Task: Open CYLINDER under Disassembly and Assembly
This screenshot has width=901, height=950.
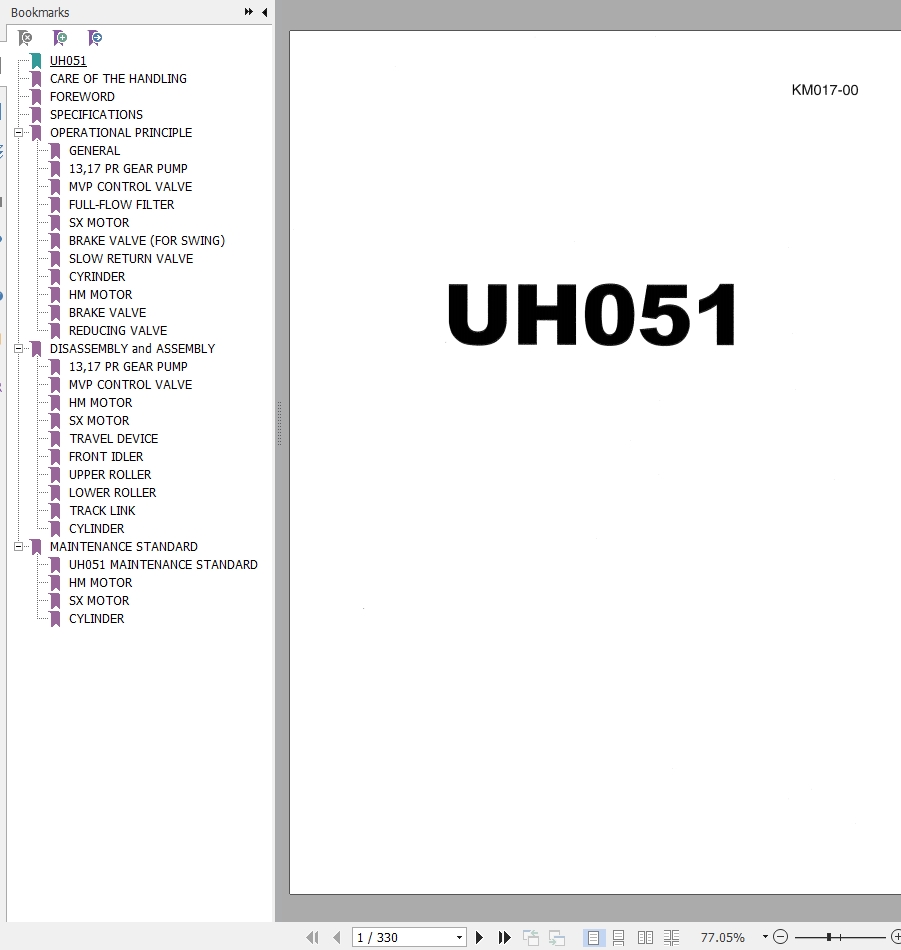Action: [96, 529]
